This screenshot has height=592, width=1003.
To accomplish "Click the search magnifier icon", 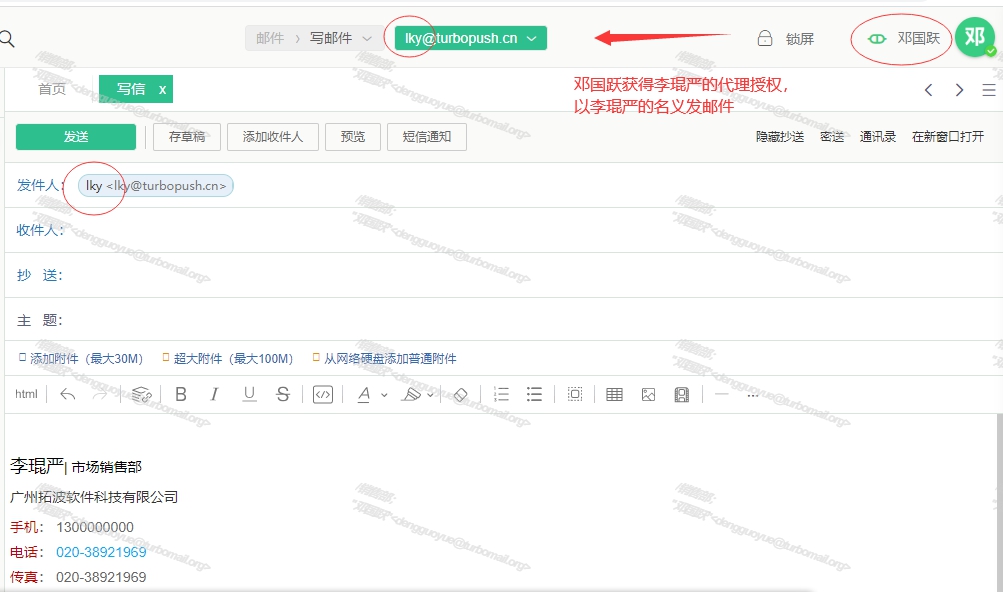I will tap(7, 39).
